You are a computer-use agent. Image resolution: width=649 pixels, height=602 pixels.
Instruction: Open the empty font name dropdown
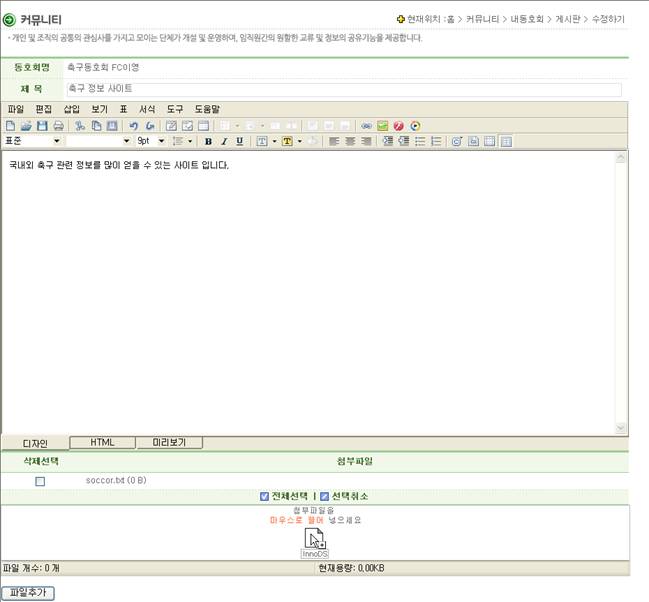pyautogui.click(x=126, y=142)
